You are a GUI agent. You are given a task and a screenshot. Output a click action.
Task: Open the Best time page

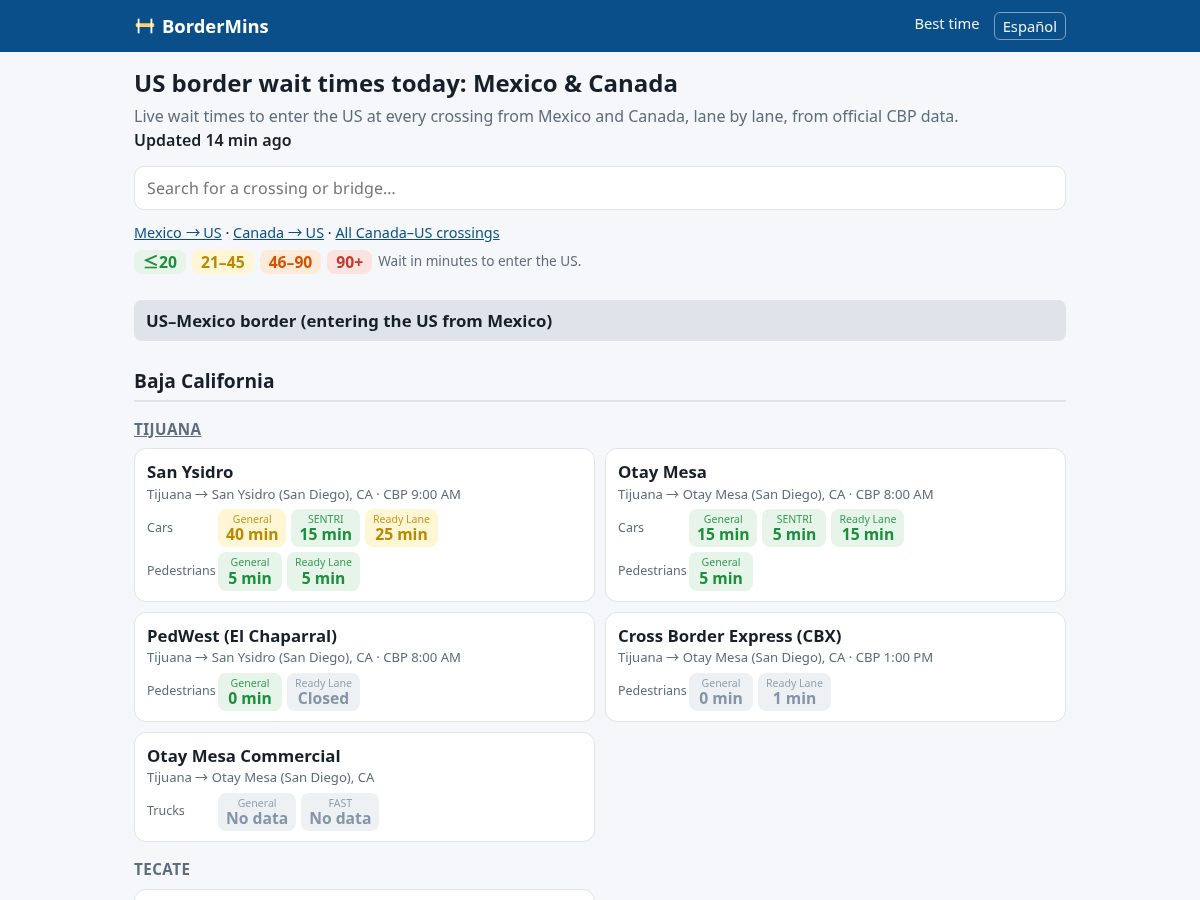tap(946, 24)
